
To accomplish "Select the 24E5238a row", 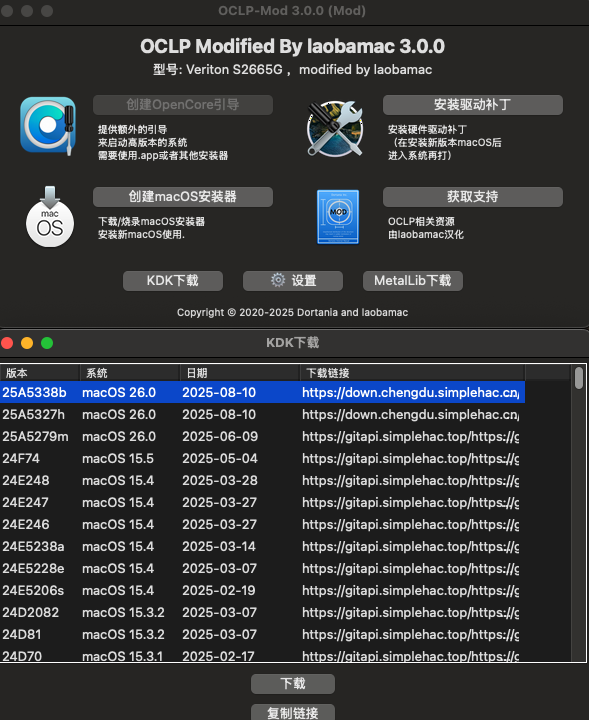I will point(262,547).
